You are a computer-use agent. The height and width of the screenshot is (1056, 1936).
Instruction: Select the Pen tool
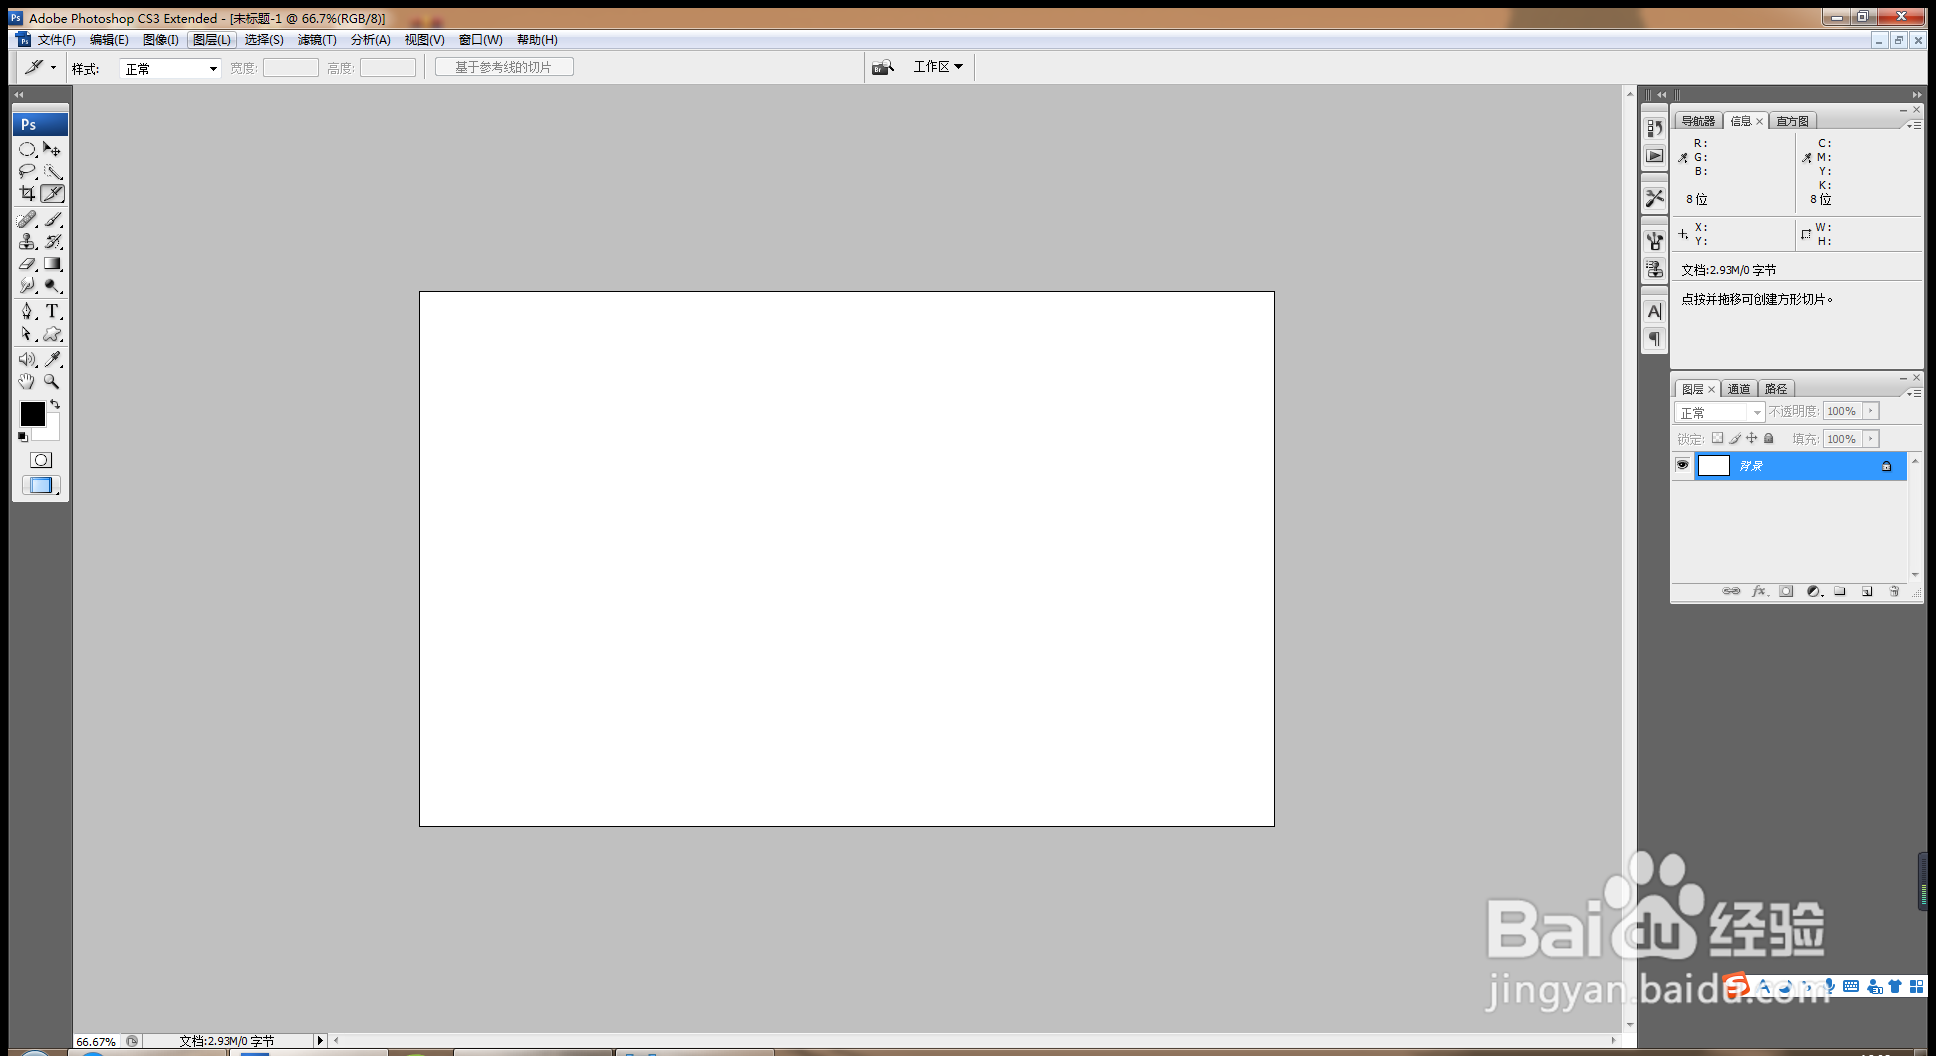point(27,311)
